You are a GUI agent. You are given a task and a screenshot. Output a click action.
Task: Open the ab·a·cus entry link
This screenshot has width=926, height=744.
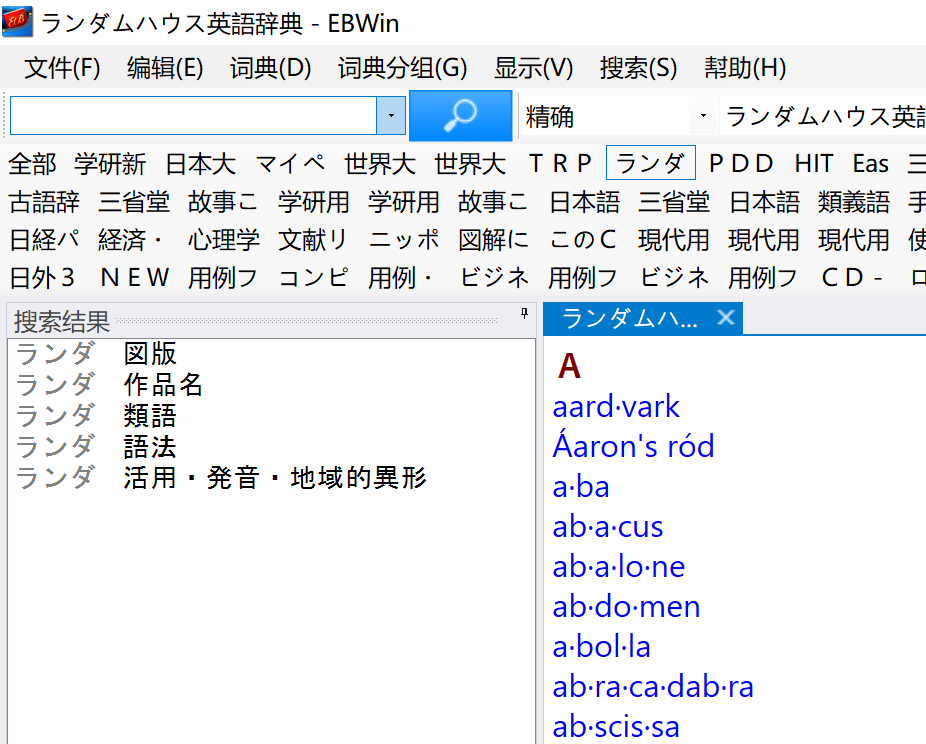click(608, 527)
